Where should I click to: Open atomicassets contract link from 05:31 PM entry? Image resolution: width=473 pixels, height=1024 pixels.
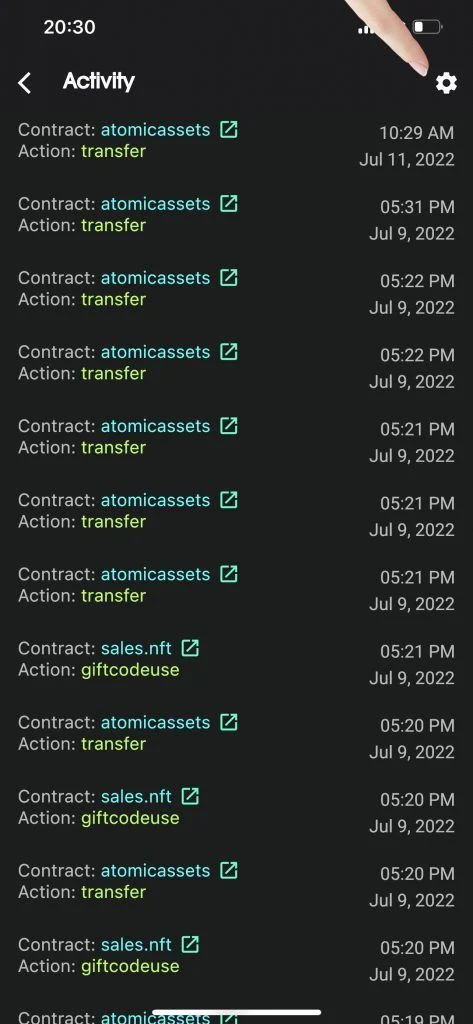click(155, 204)
